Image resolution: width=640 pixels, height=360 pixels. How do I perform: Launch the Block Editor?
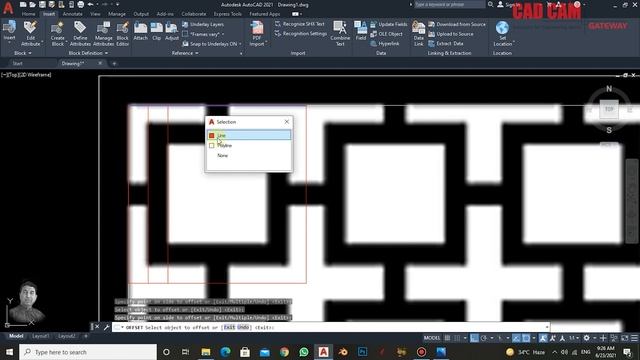pyautogui.click(x=122, y=33)
